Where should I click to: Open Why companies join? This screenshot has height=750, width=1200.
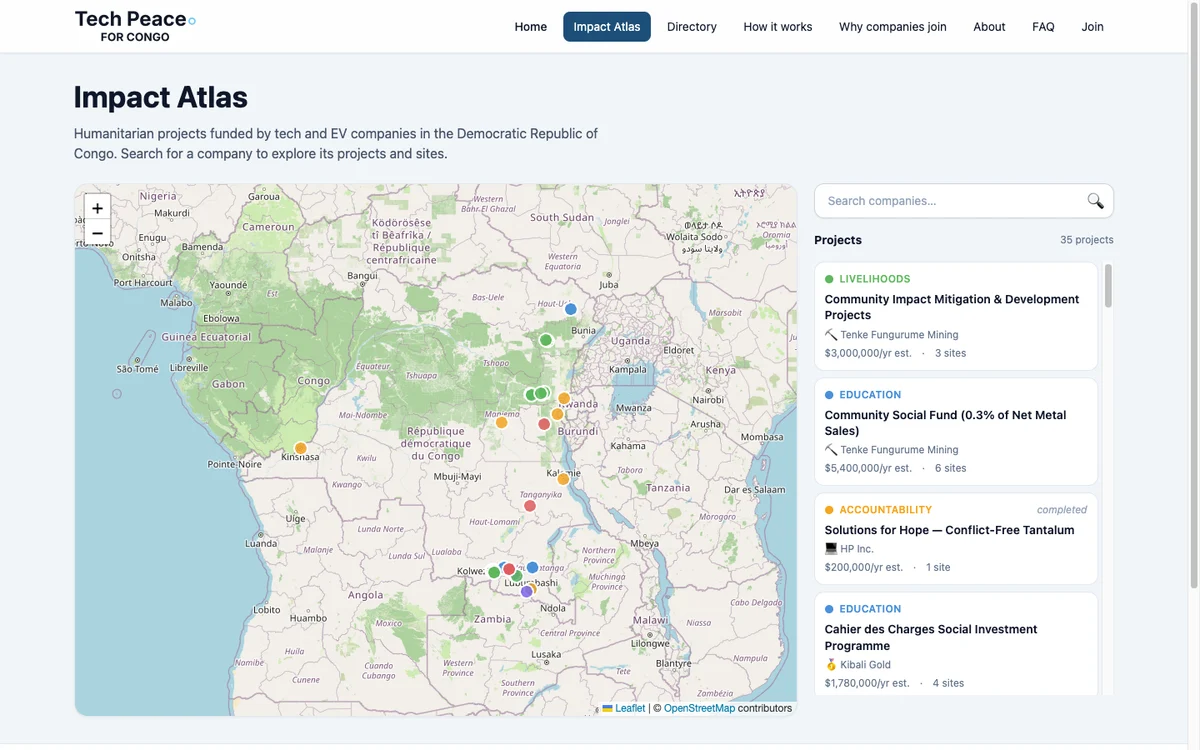click(893, 27)
